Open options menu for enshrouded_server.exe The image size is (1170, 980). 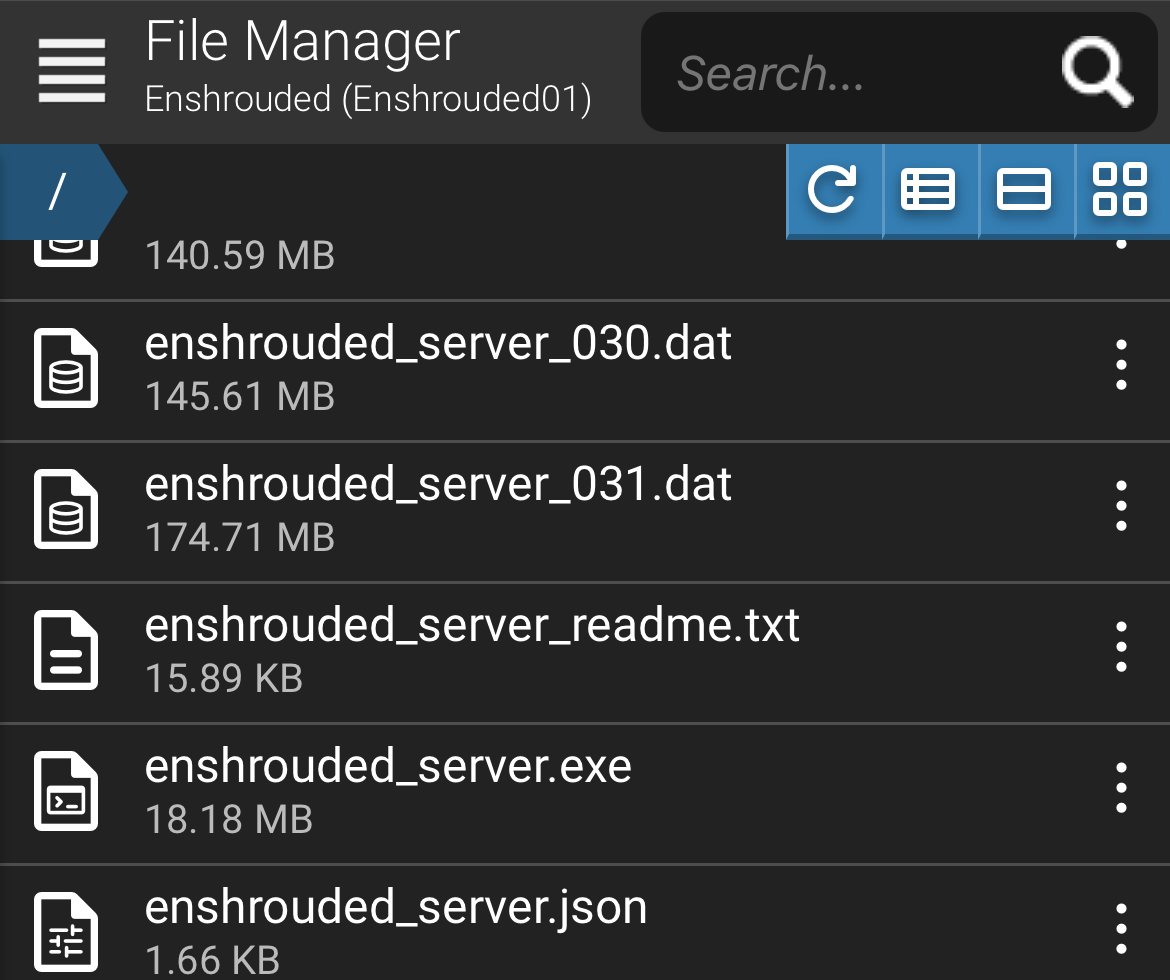point(1121,788)
